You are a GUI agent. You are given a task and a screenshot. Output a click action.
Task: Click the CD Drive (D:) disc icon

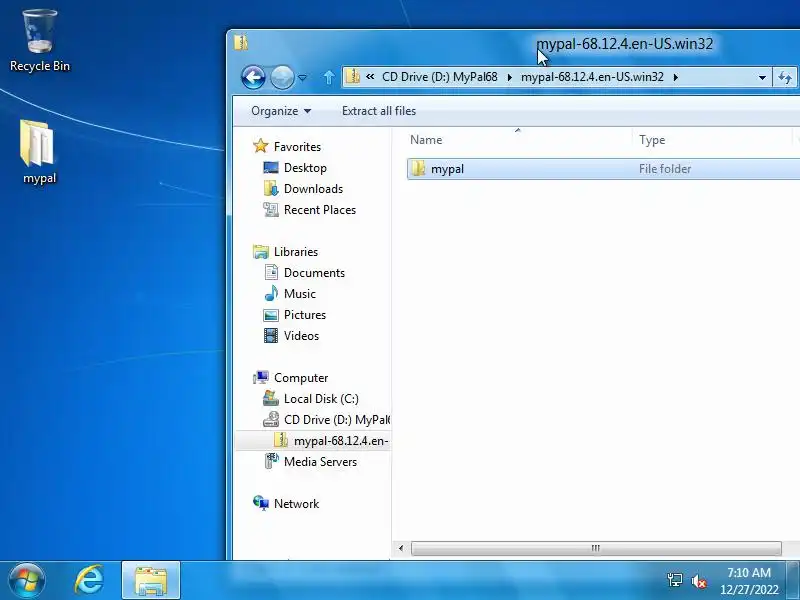271,419
